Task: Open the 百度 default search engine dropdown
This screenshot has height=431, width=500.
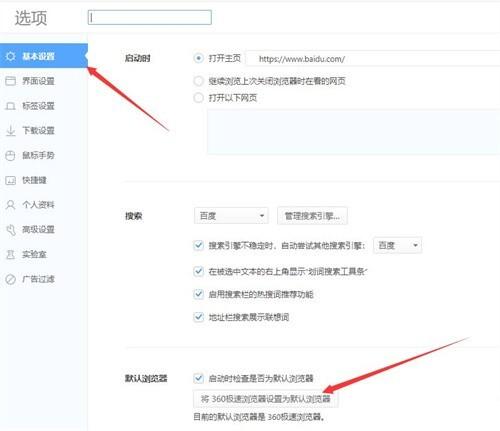Action: coord(231,216)
